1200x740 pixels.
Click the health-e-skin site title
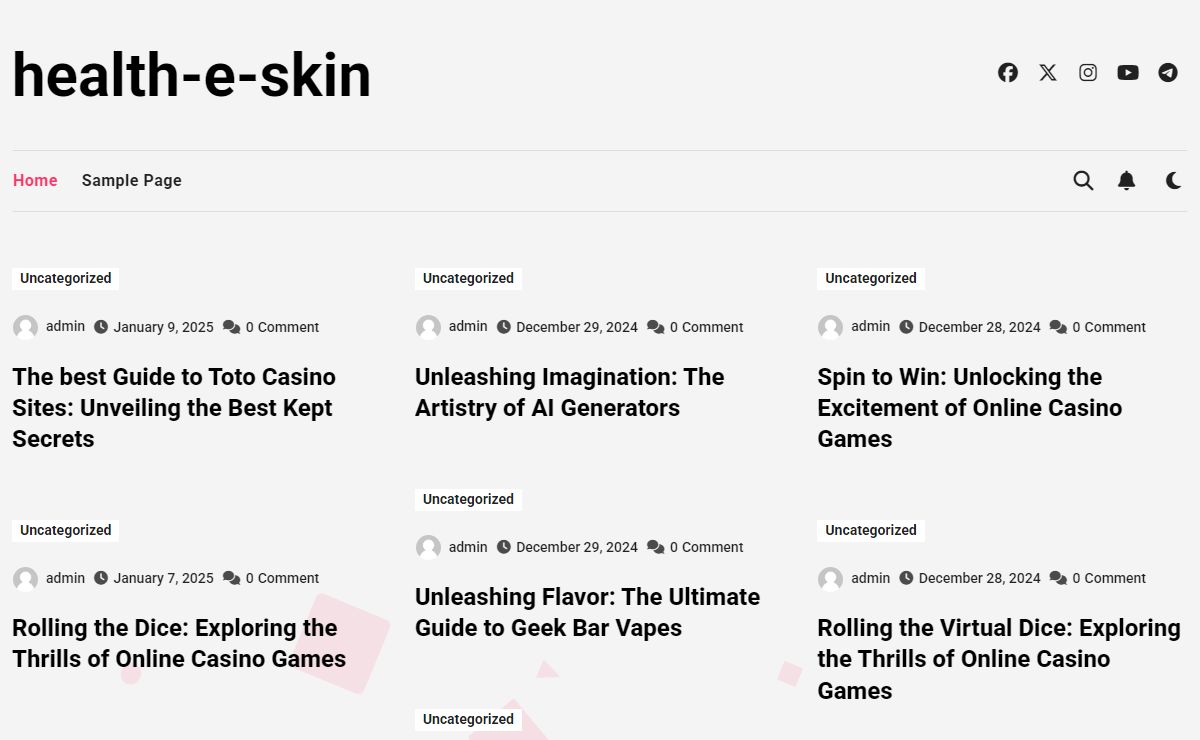click(x=192, y=75)
